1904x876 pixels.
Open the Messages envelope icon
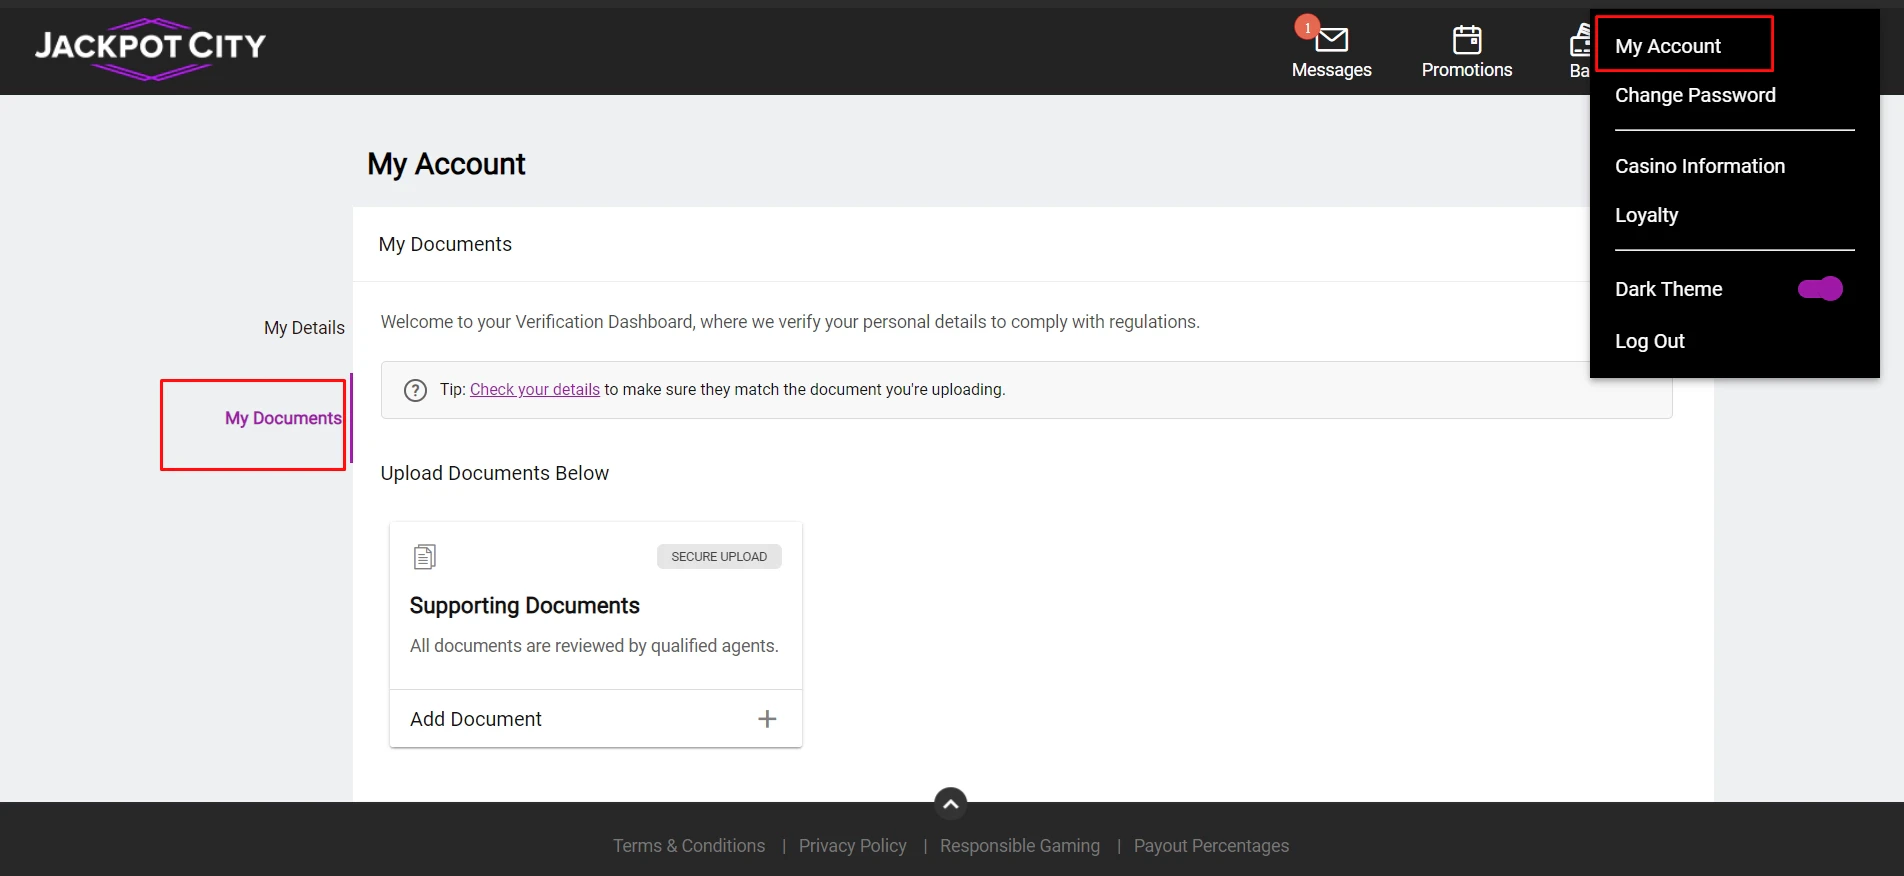pos(1331,40)
